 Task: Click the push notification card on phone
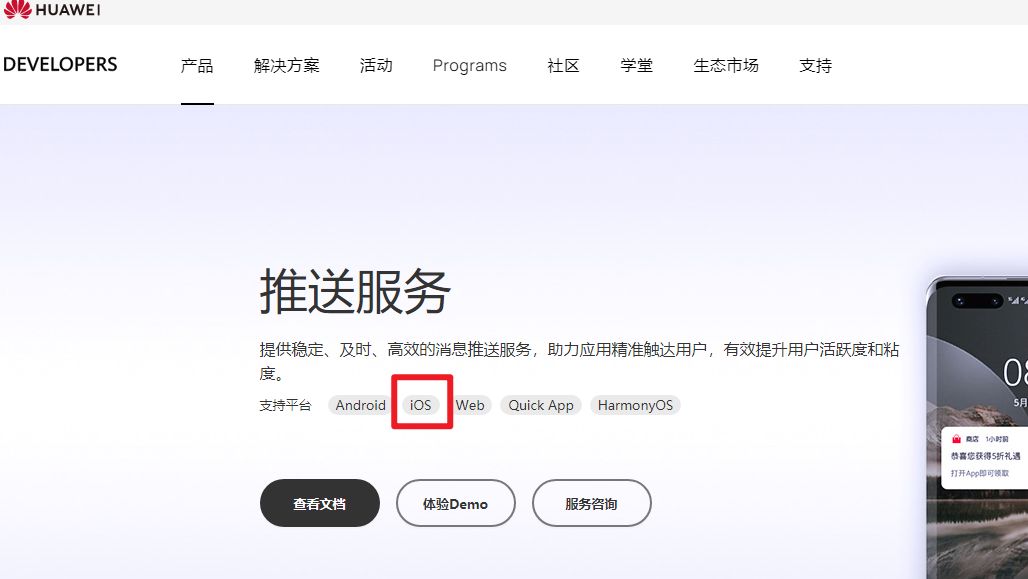(x=985, y=458)
